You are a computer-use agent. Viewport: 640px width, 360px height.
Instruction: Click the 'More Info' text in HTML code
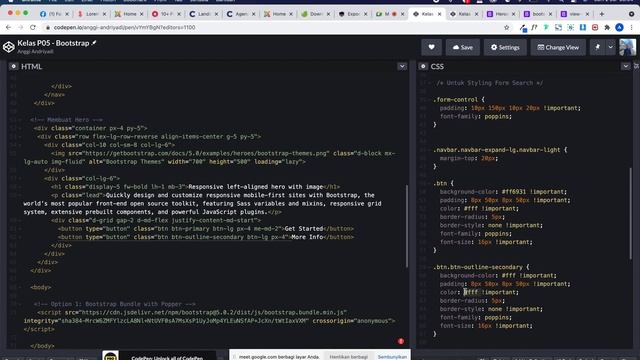pyautogui.click(x=307, y=237)
